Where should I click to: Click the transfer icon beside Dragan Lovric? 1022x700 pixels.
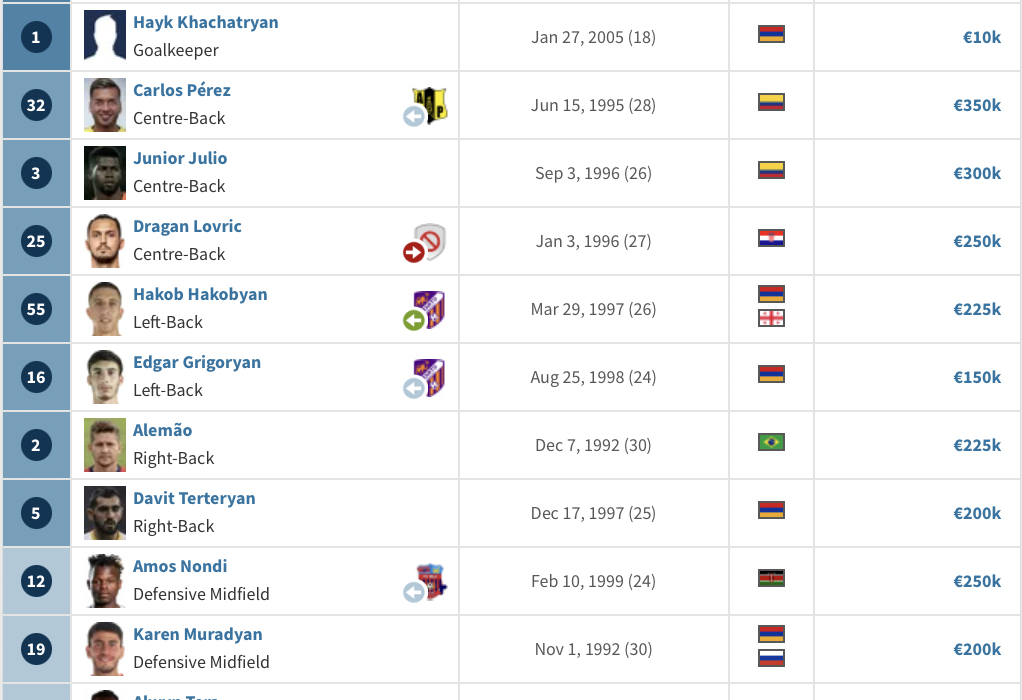click(x=414, y=252)
